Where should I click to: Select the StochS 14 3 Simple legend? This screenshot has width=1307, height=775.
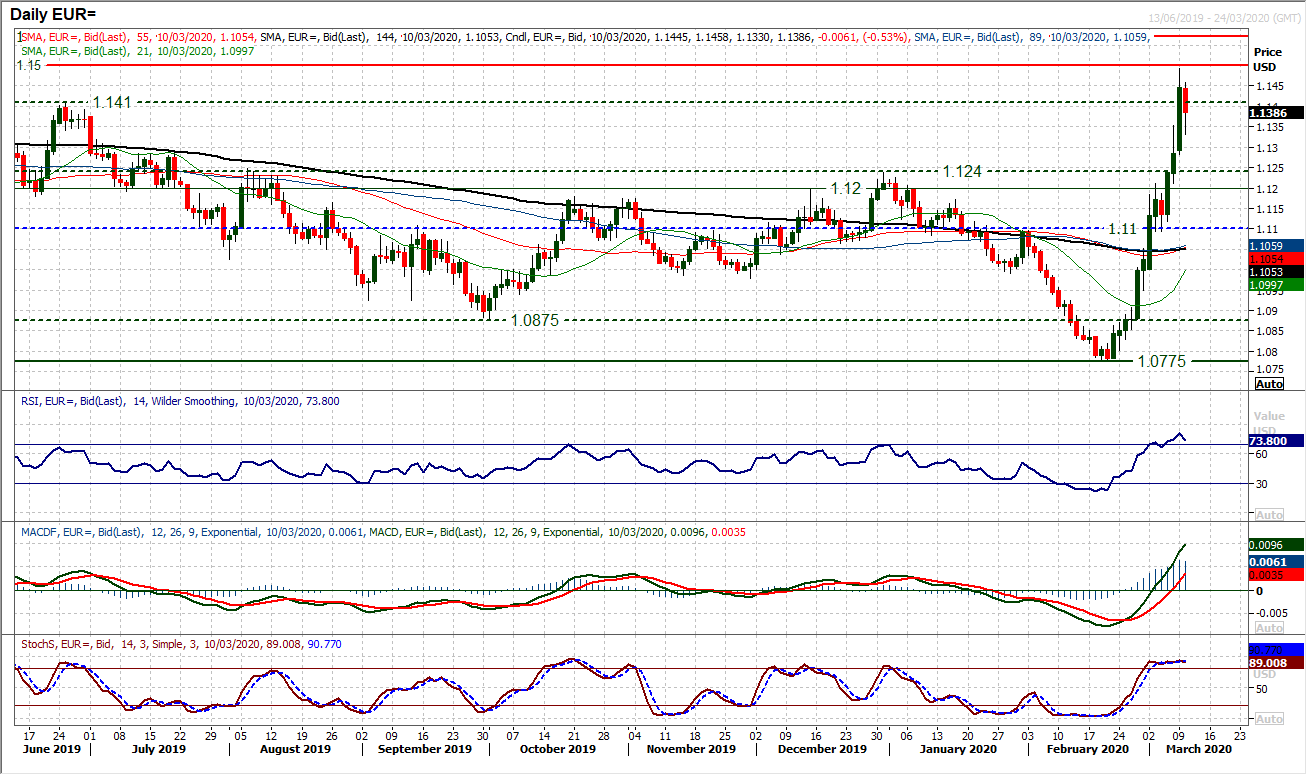(180, 644)
